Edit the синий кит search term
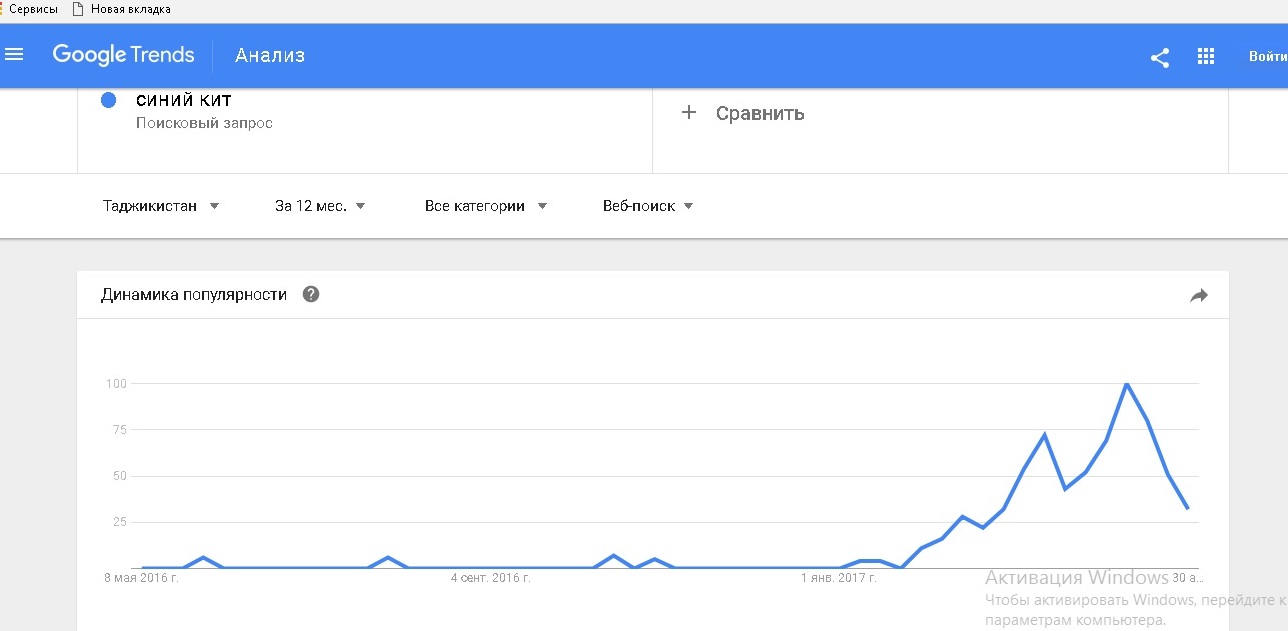 click(184, 100)
